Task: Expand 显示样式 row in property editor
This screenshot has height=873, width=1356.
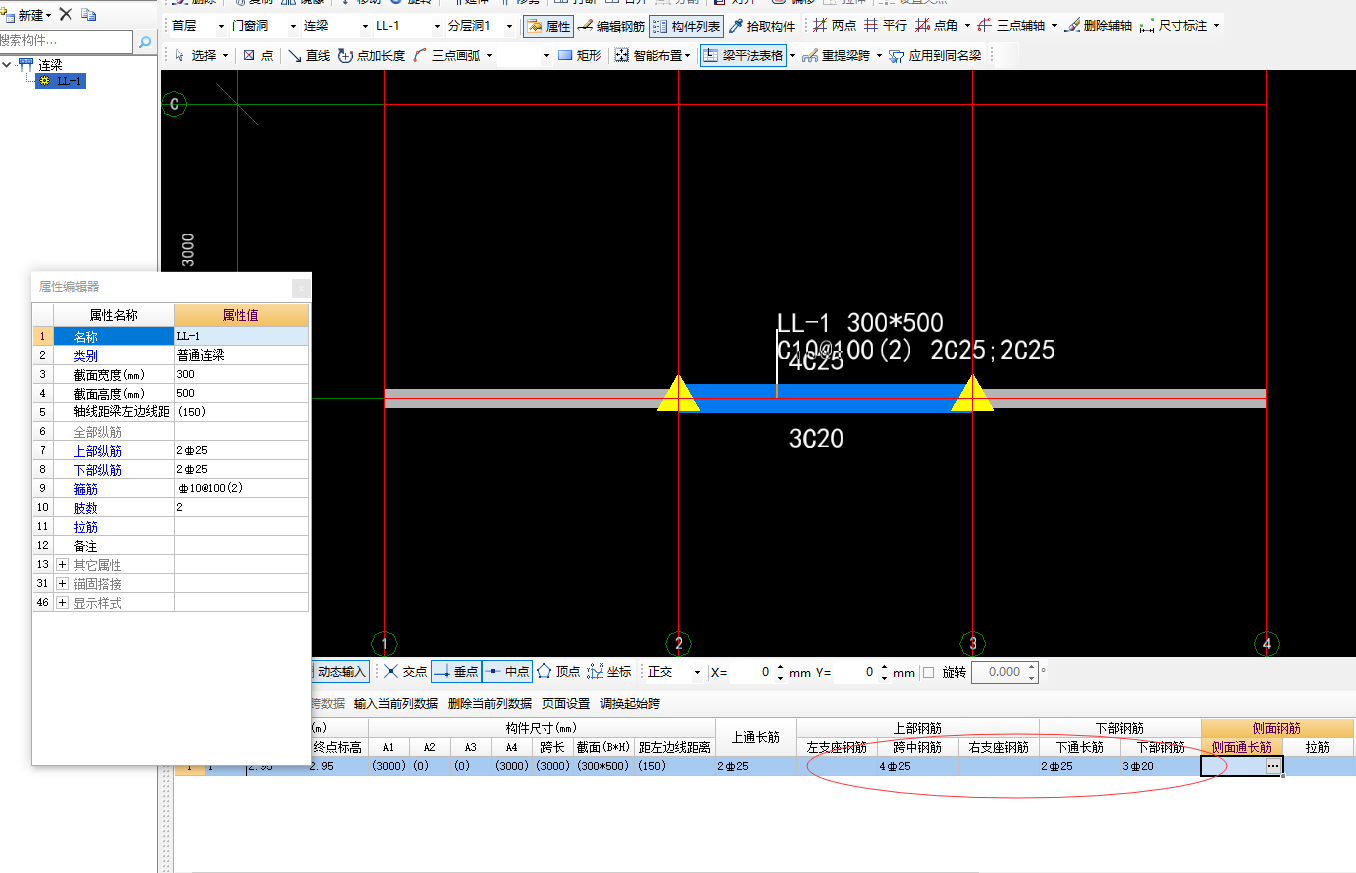Action: click(x=63, y=603)
